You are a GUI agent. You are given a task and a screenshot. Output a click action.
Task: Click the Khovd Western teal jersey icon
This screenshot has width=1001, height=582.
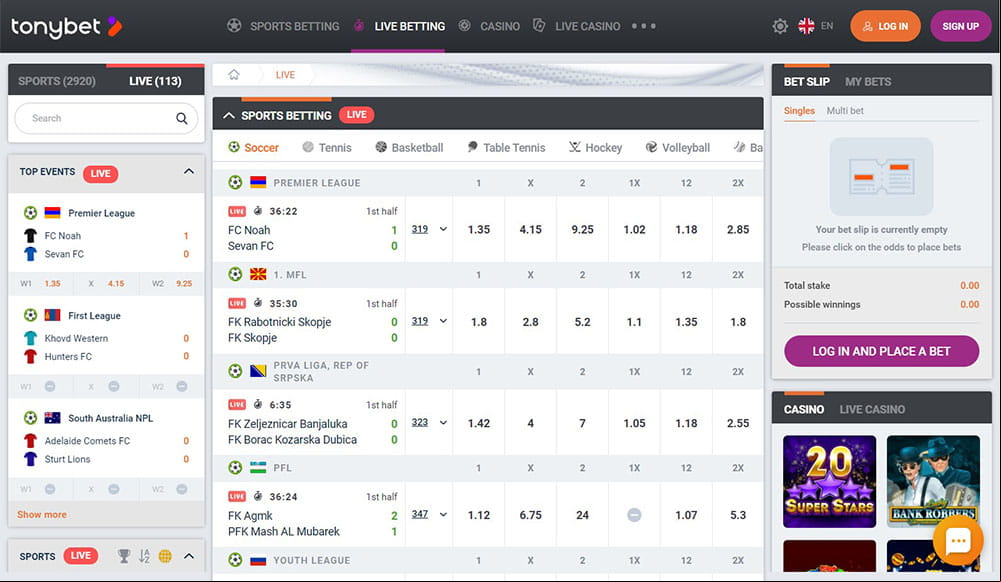tap(30, 338)
